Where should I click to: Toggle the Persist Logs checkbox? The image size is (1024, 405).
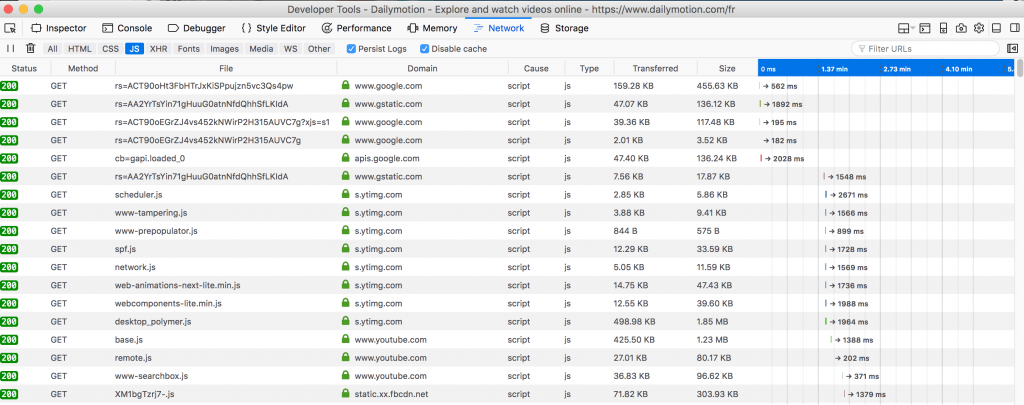pos(351,49)
